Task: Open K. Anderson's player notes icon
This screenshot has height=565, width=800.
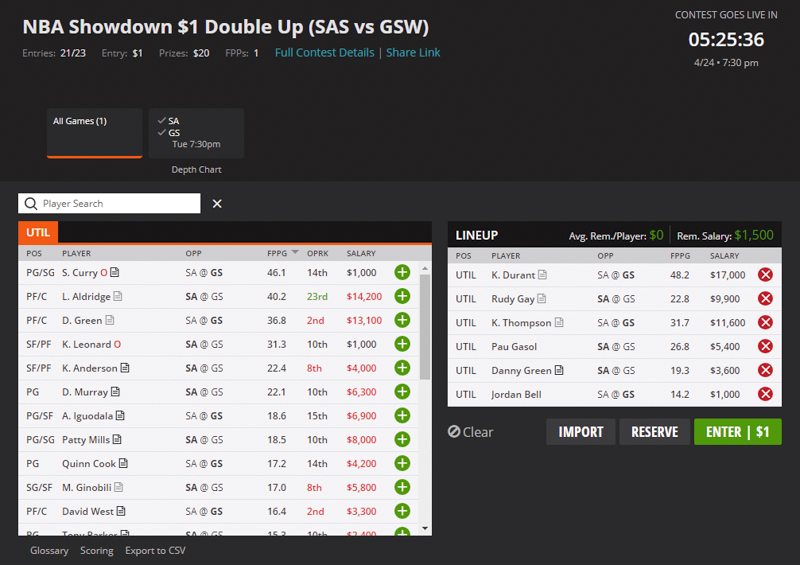Action: pyautogui.click(x=125, y=367)
